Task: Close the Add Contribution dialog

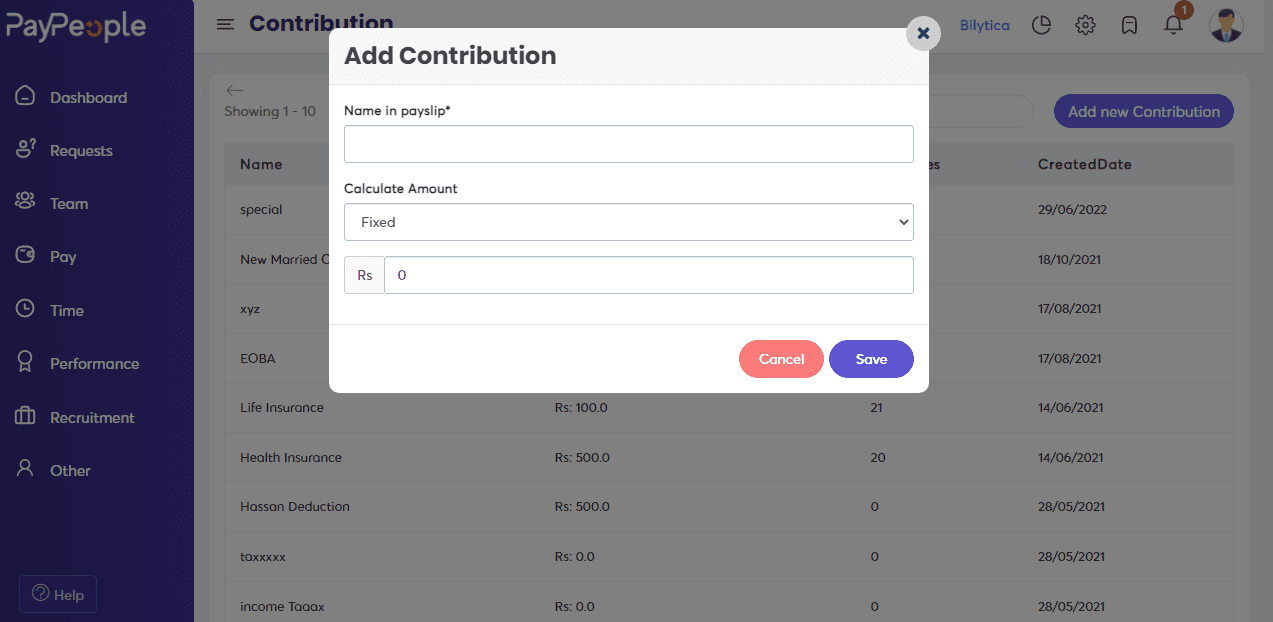Action: (x=923, y=33)
